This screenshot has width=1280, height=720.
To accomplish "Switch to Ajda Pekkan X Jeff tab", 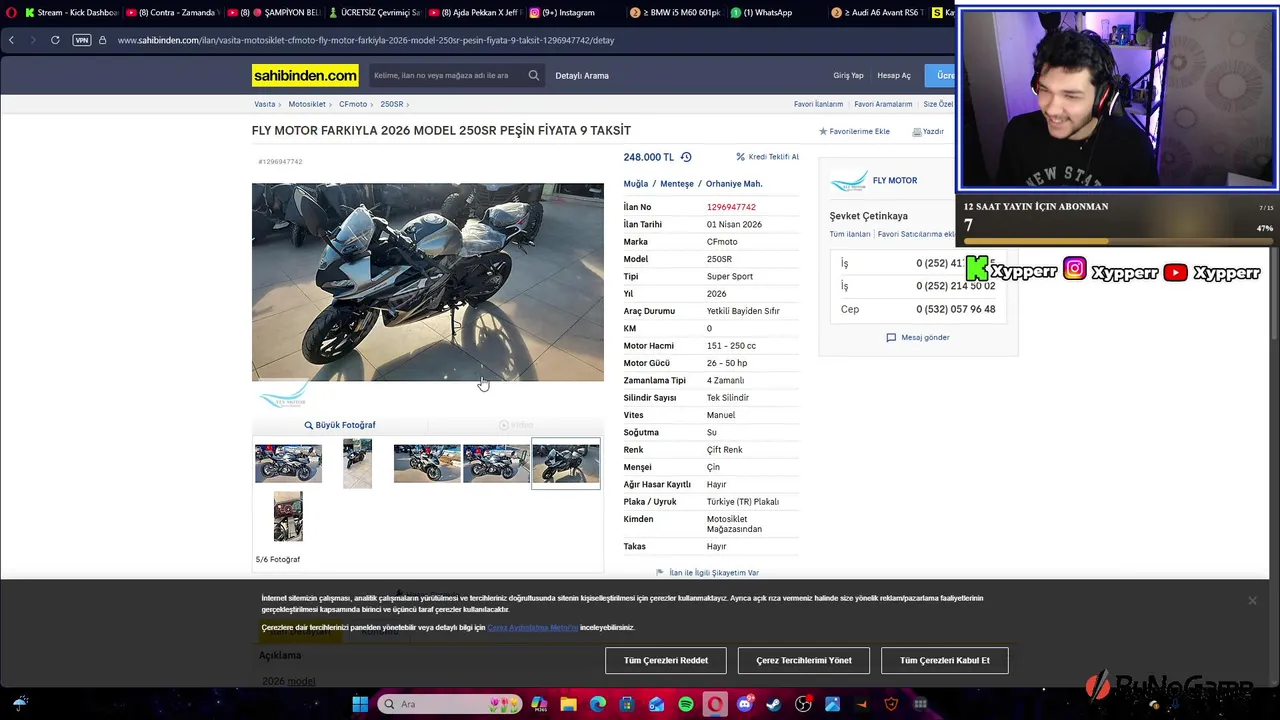I will (x=475, y=12).
